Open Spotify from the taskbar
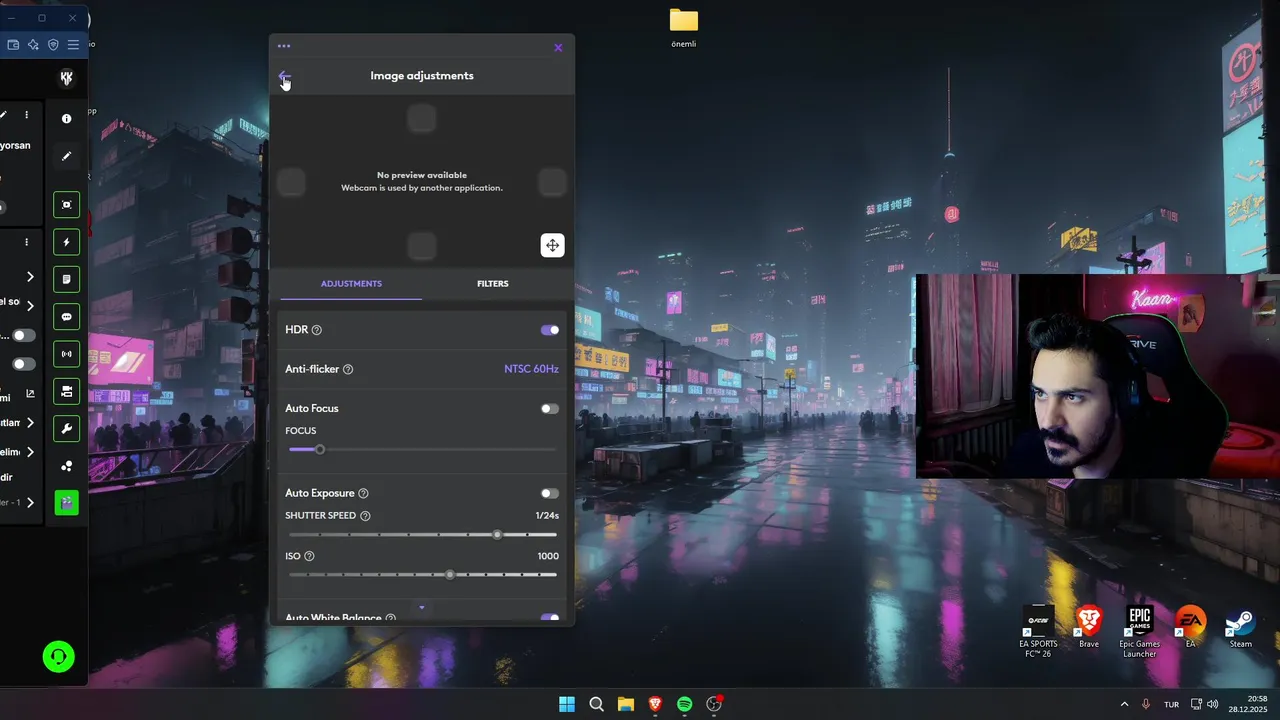 pyautogui.click(x=684, y=704)
